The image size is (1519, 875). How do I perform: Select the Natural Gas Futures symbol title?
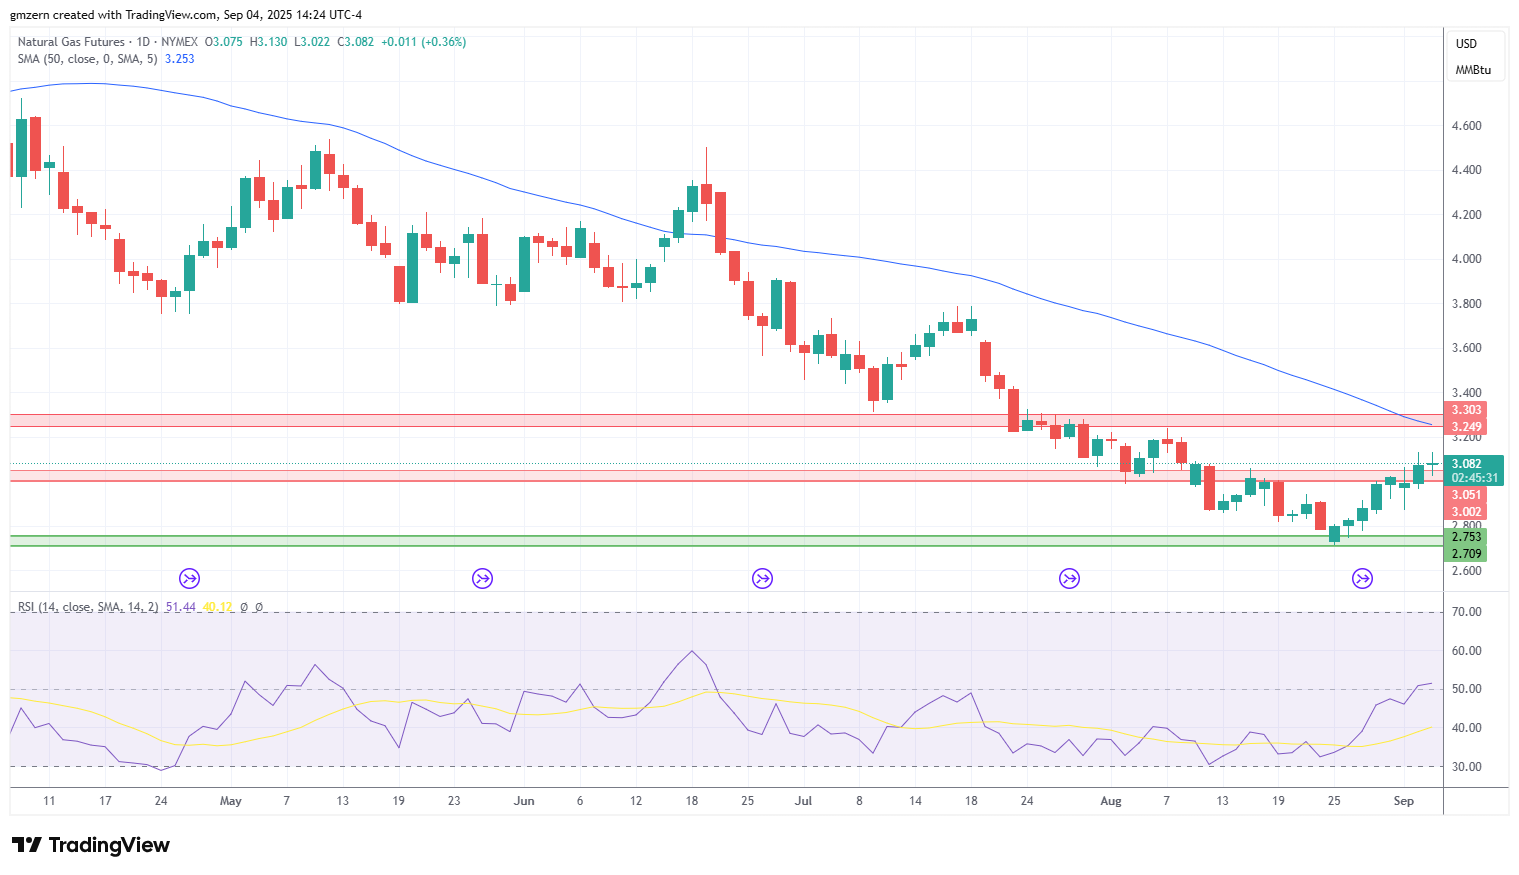(x=71, y=42)
